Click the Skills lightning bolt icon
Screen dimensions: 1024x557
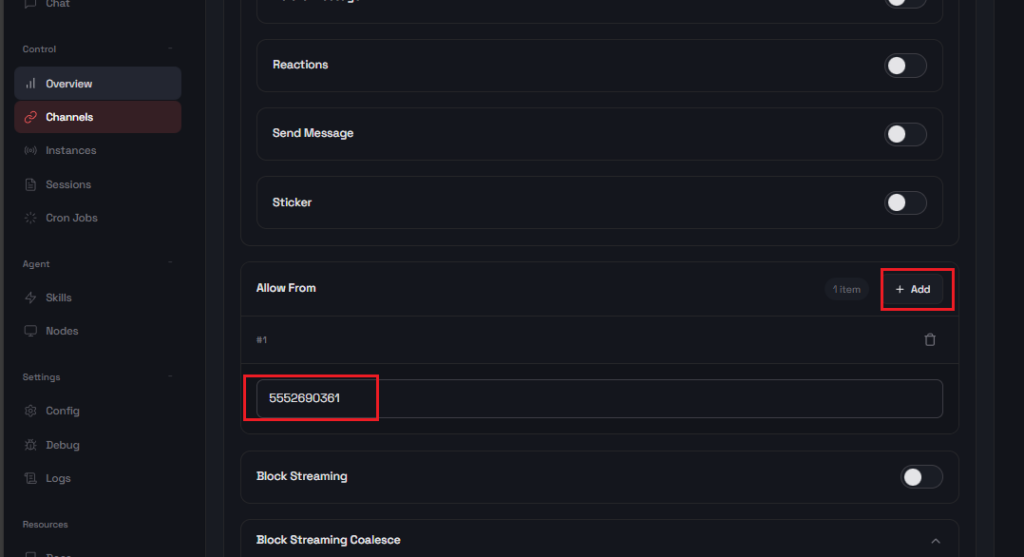pos(30,298)
